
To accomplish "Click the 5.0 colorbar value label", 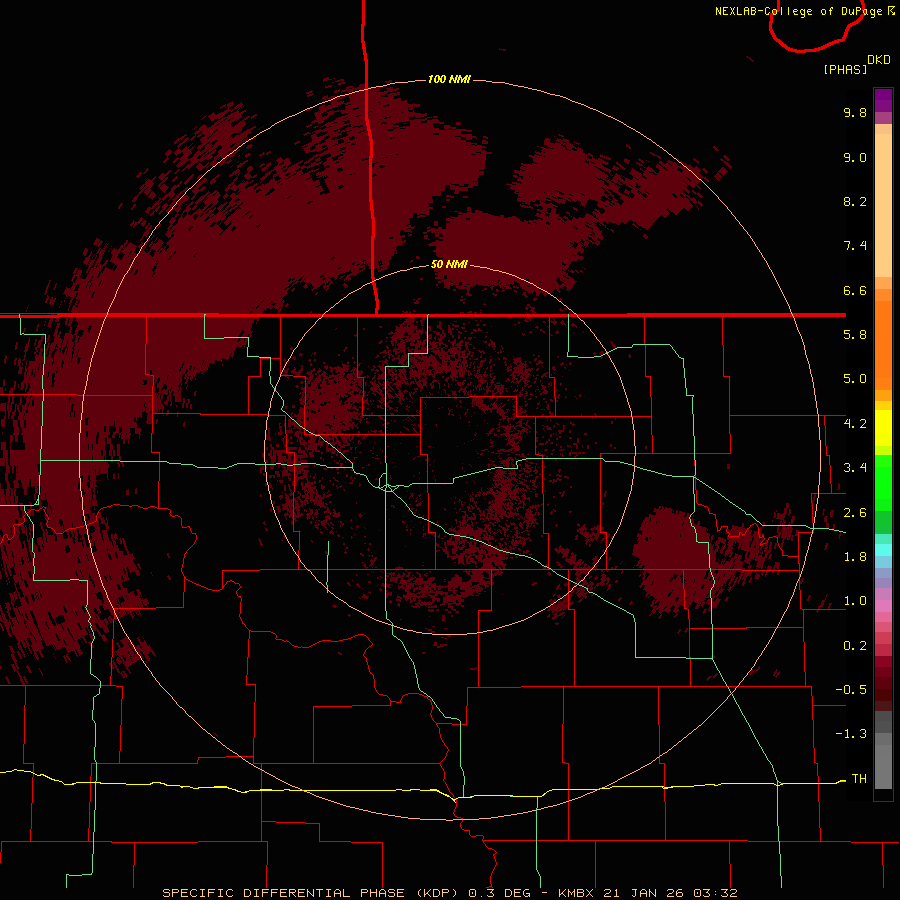I will tap(855, 379).
